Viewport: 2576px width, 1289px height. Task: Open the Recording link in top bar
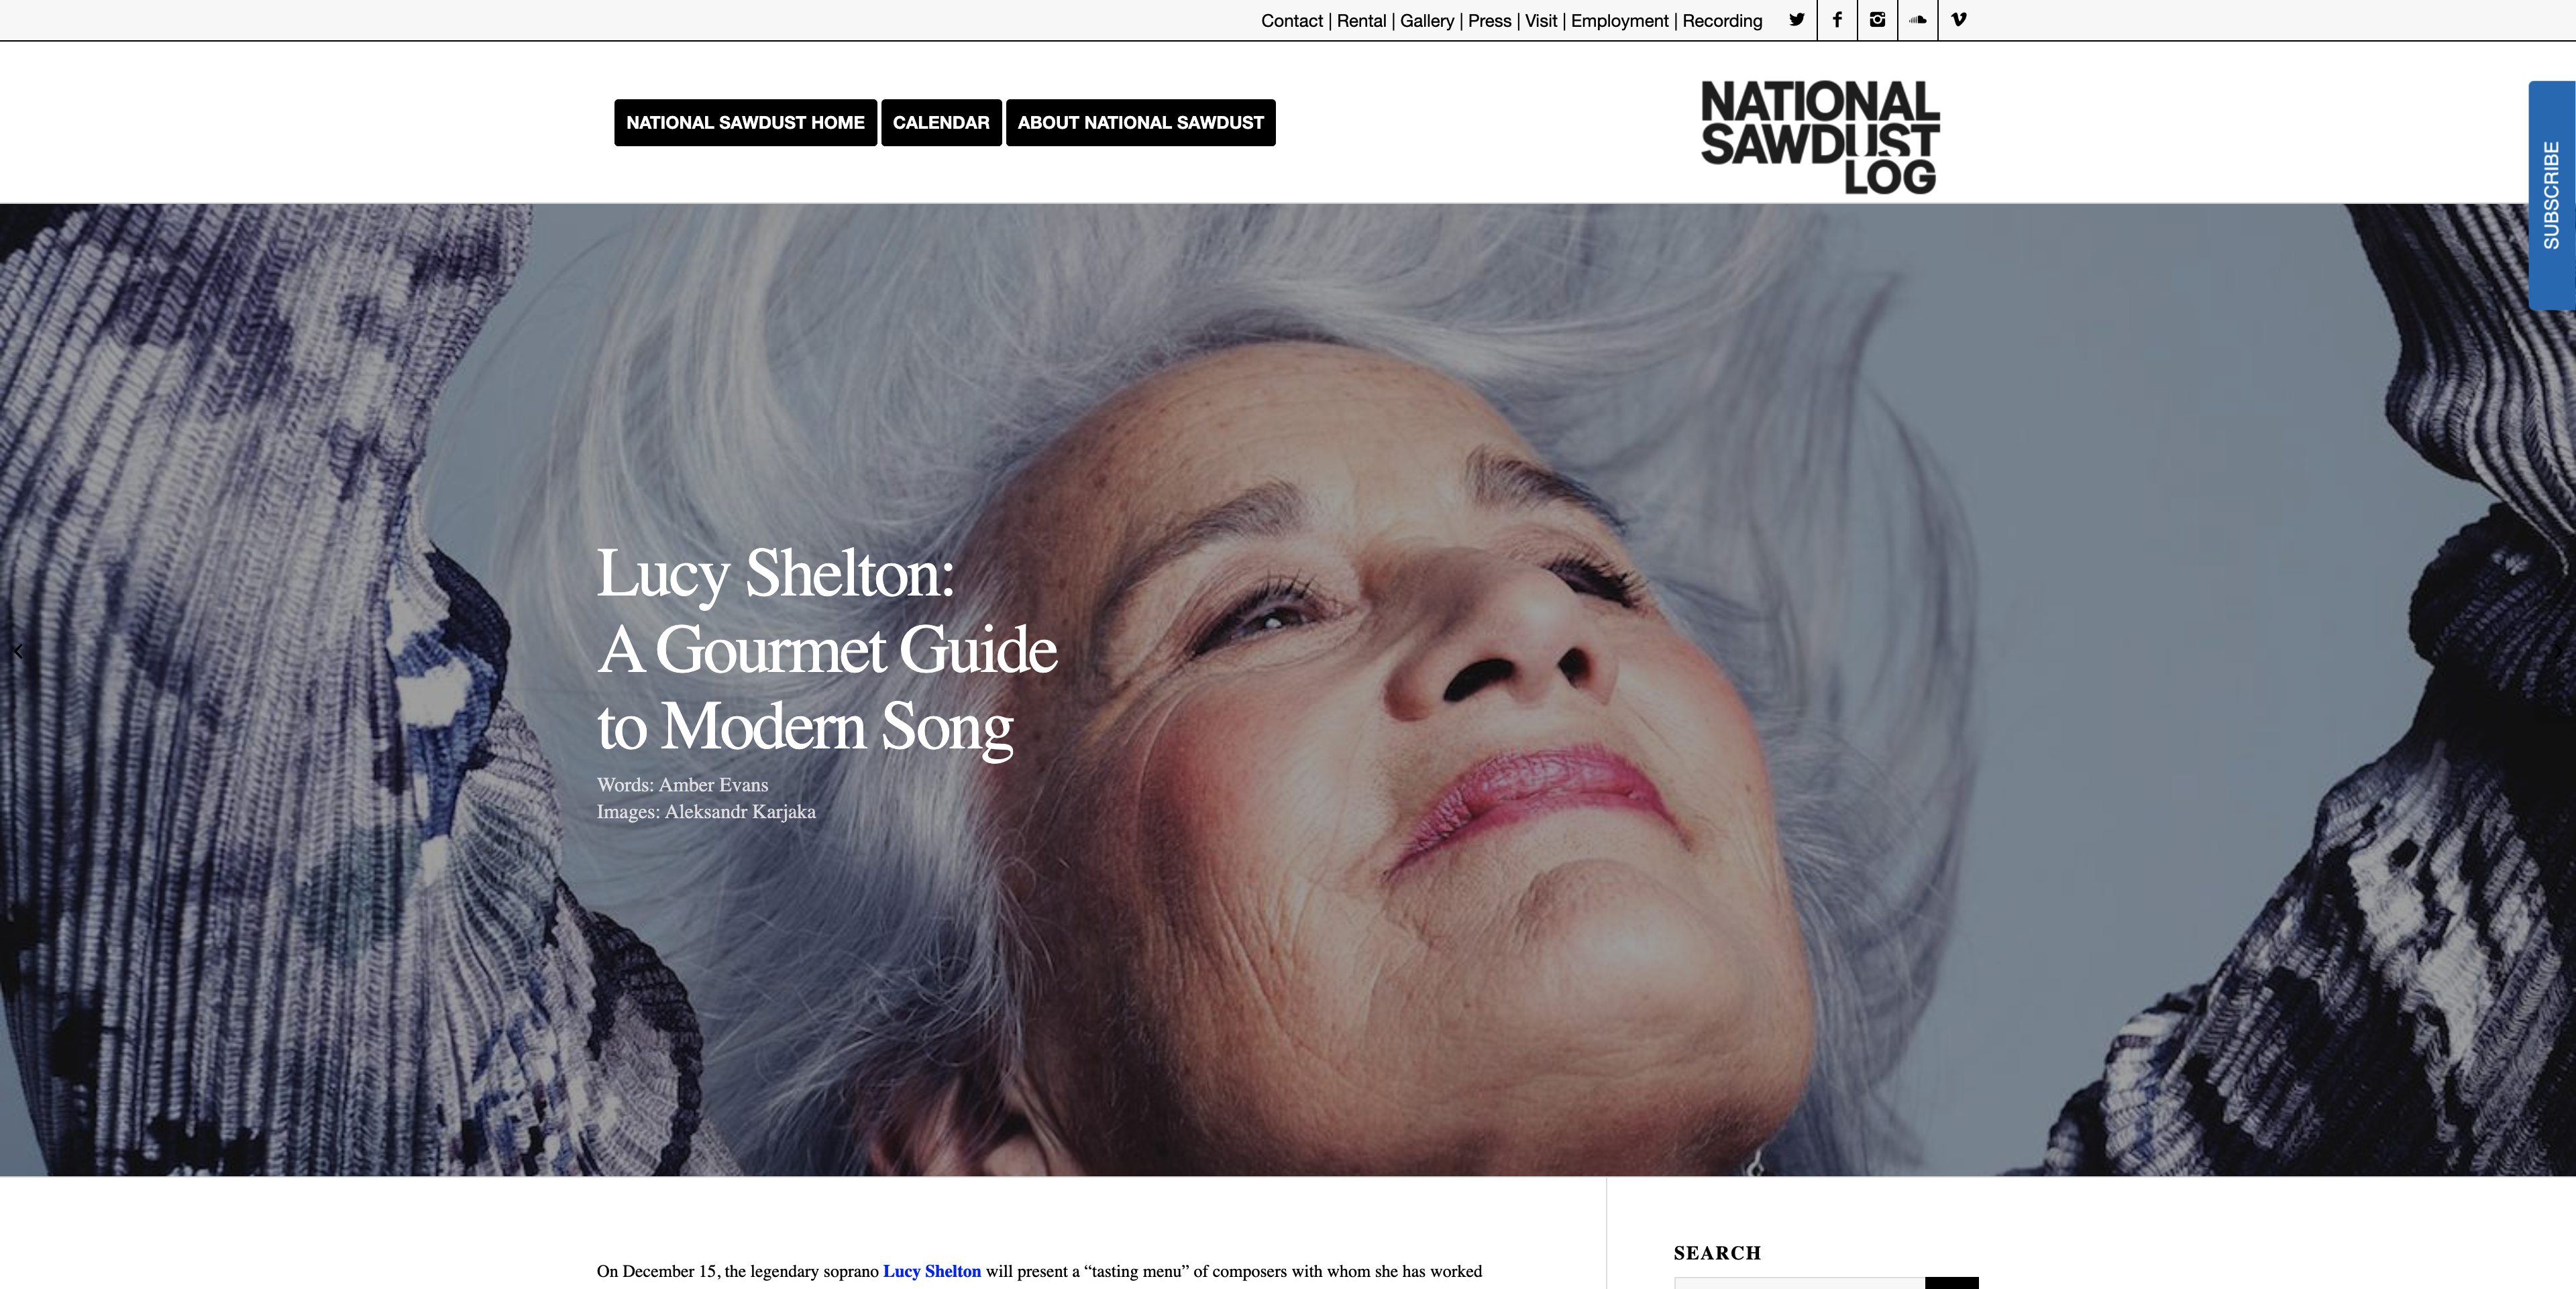click(x=1722, y=21)
